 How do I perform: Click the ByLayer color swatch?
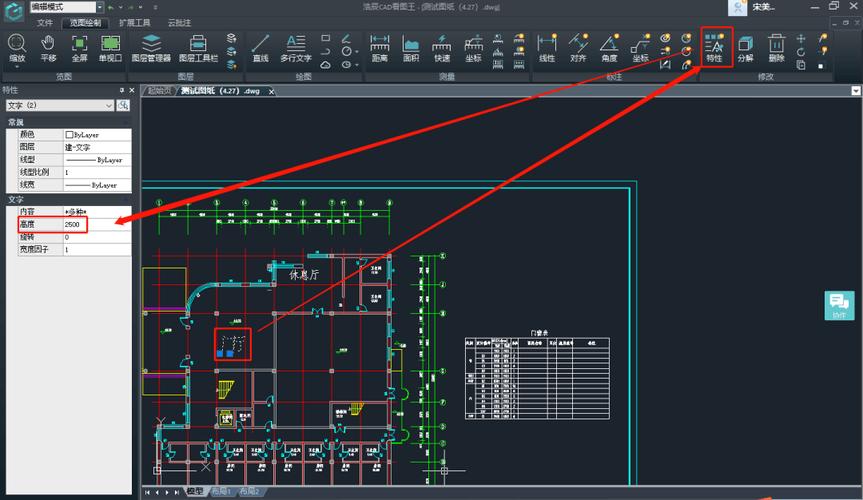[69, 134]
